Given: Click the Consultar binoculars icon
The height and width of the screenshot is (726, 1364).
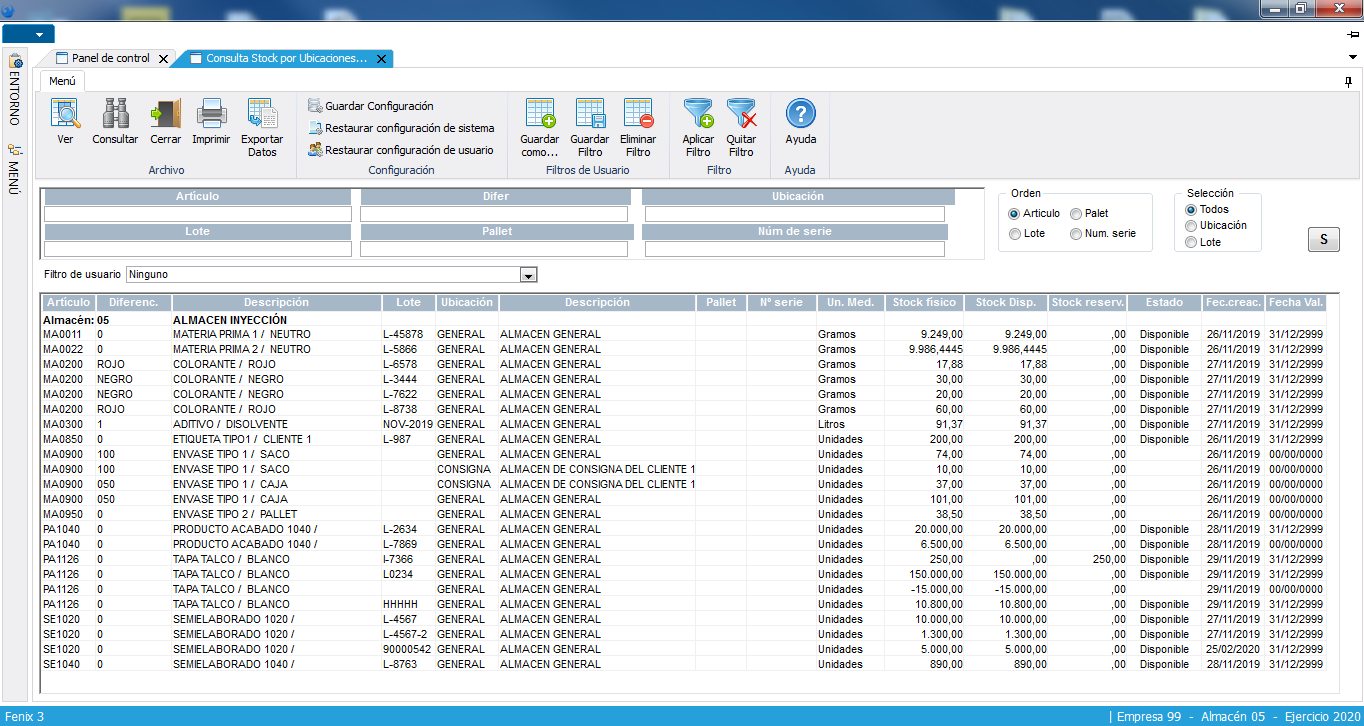Looking at the screenshot, I should 115,115.
